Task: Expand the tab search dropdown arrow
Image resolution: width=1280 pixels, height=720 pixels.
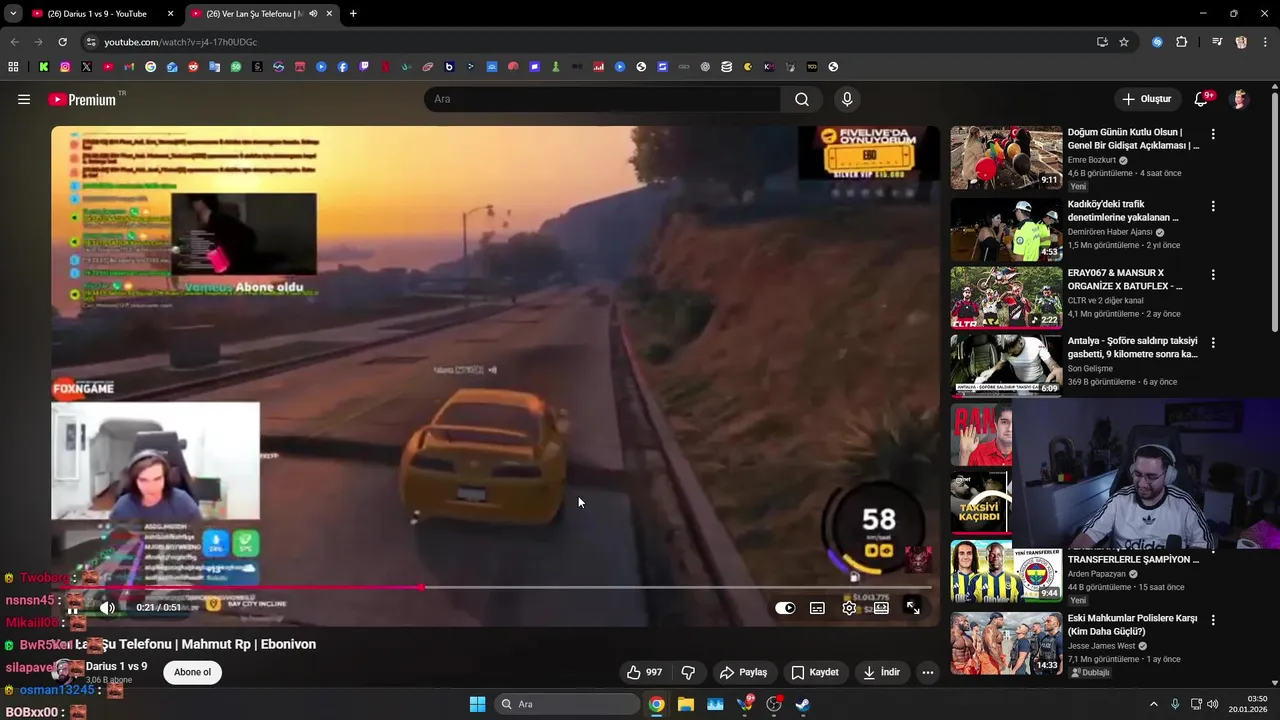Action: [13, 14]
